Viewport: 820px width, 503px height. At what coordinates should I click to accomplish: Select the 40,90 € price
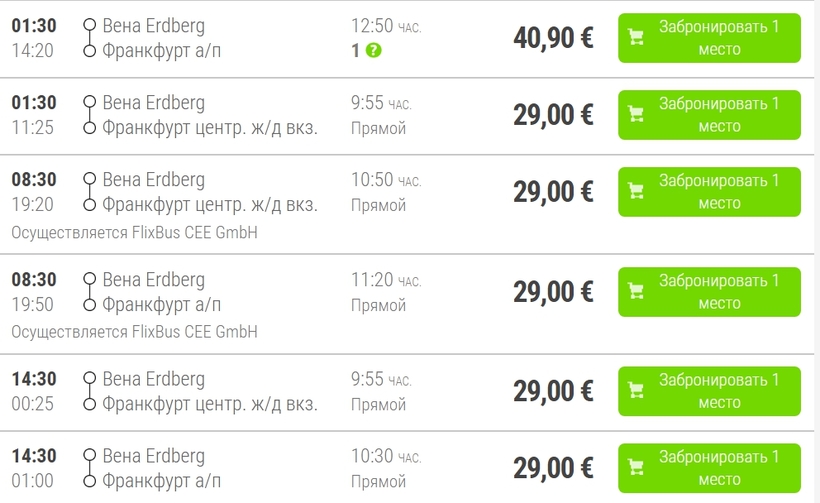click(x=553, y=38)
